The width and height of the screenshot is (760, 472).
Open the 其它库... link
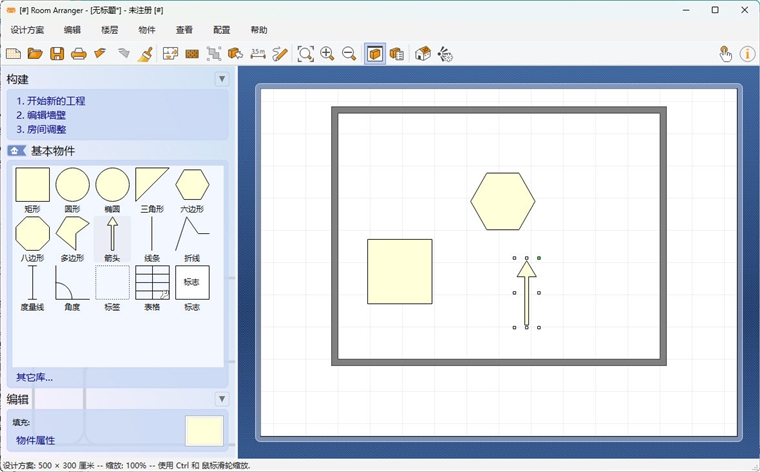34,378
